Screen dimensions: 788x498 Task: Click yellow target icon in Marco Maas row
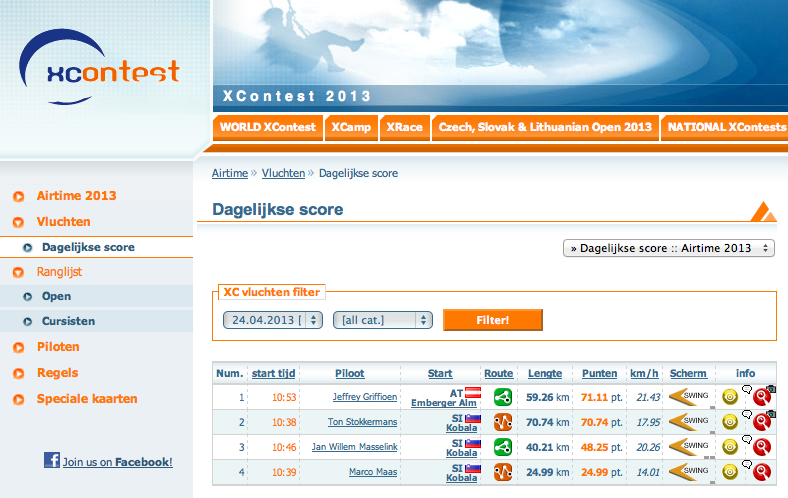[730, 472]
